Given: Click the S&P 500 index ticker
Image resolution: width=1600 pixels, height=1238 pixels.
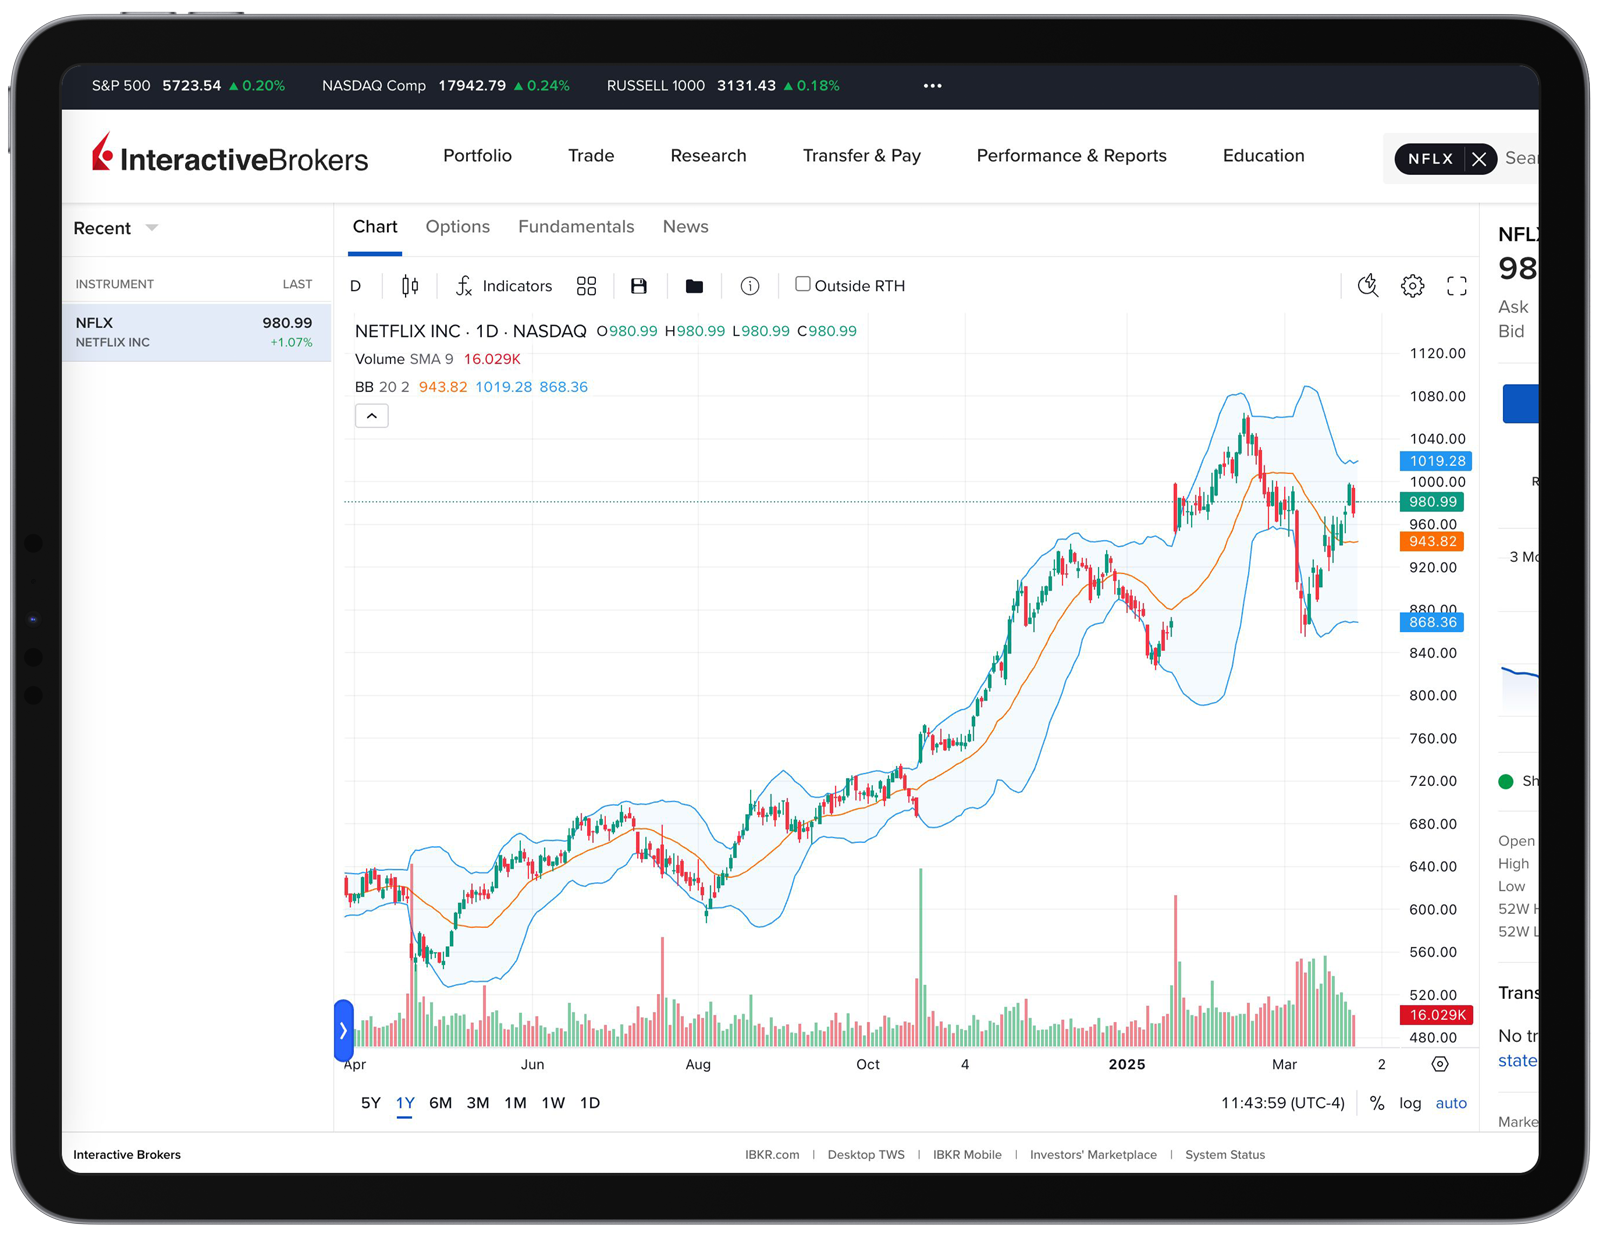Looking at the screenshot, I should [188, 86].
